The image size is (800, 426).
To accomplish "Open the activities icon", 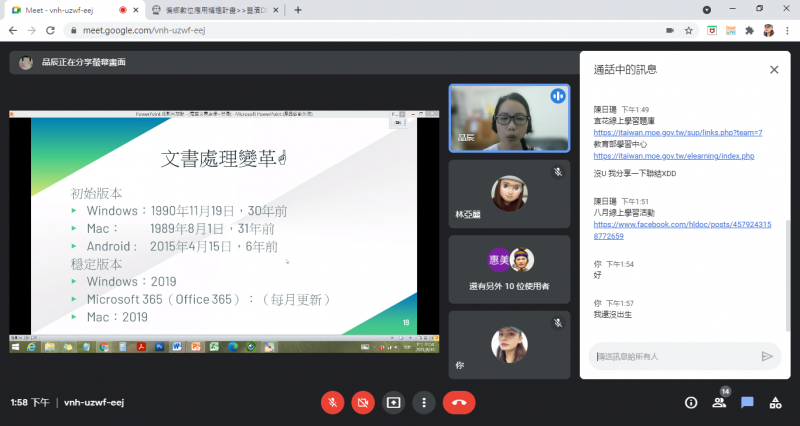I will 775,403.
